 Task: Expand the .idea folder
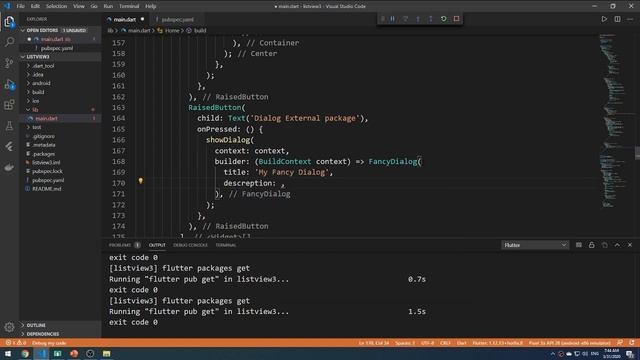pyautogui.click(x=60, y=75)
